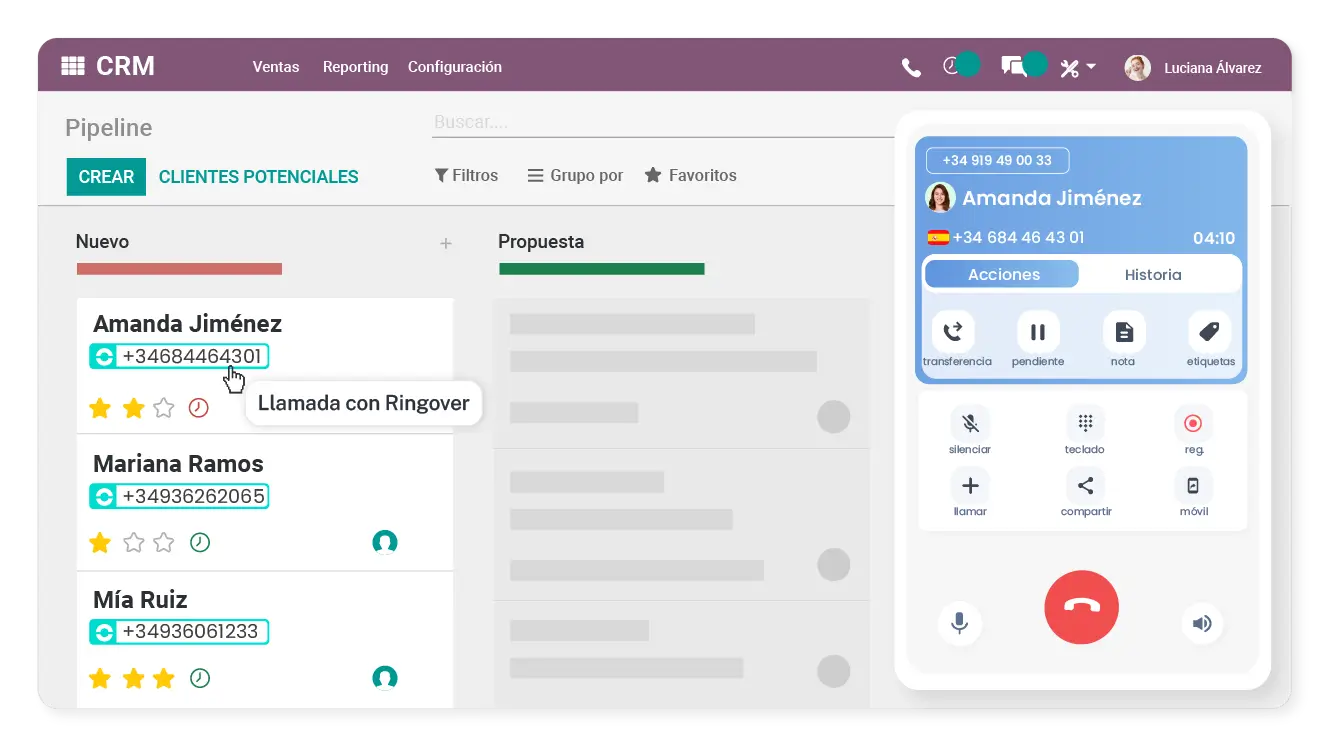Switch to the Historia tab
1332x747 pixels.
1152,274
